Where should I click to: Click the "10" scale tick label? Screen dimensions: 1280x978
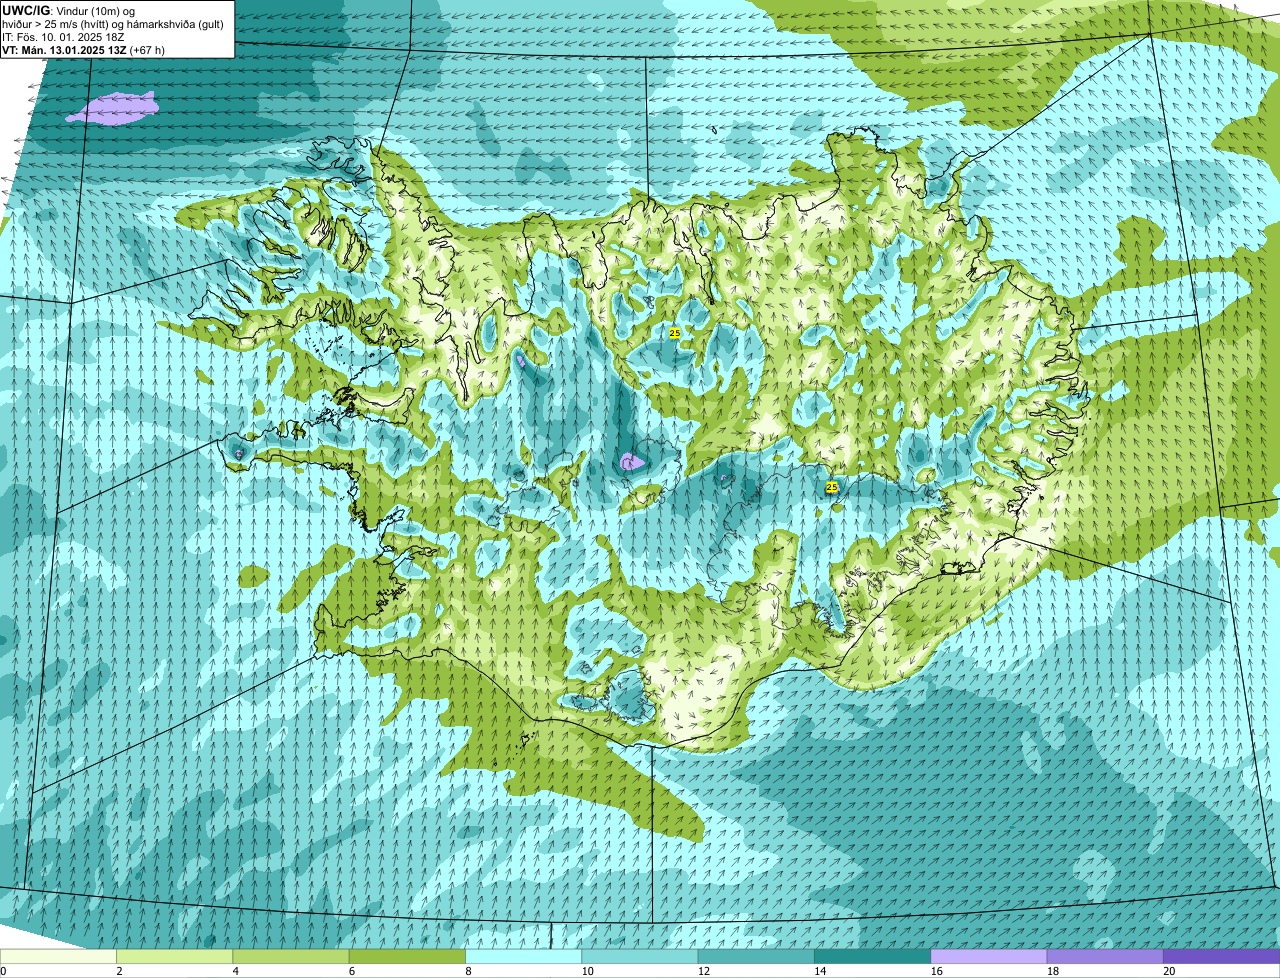[587, 971]
